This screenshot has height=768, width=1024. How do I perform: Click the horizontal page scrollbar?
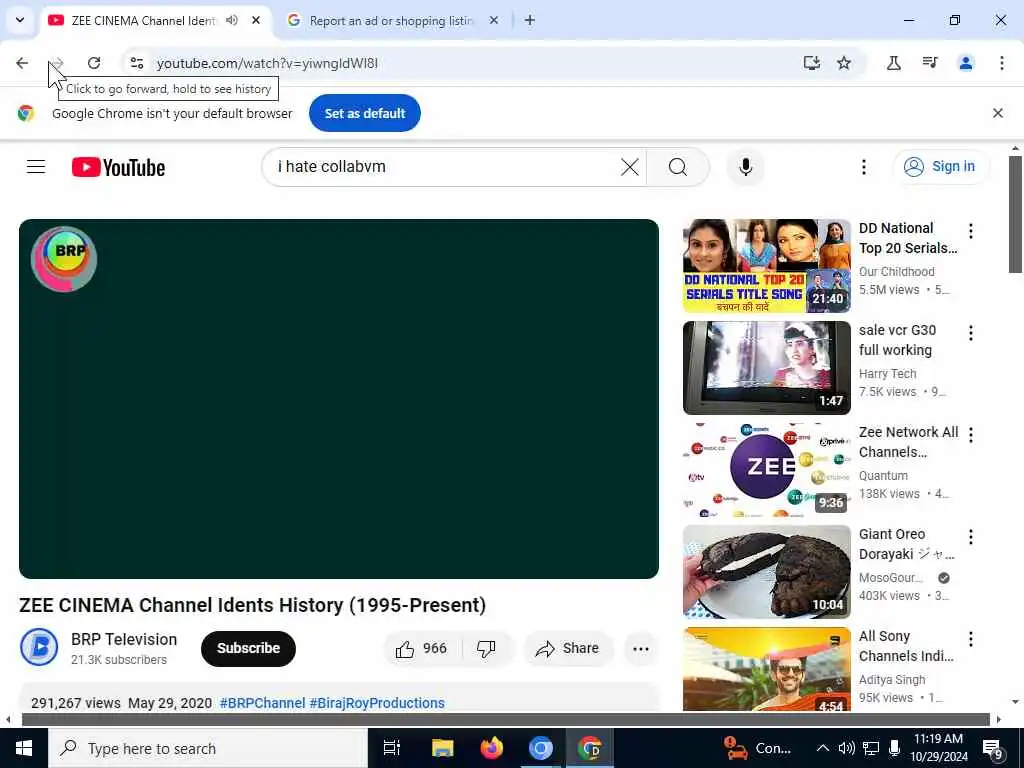tap(505, 719)
